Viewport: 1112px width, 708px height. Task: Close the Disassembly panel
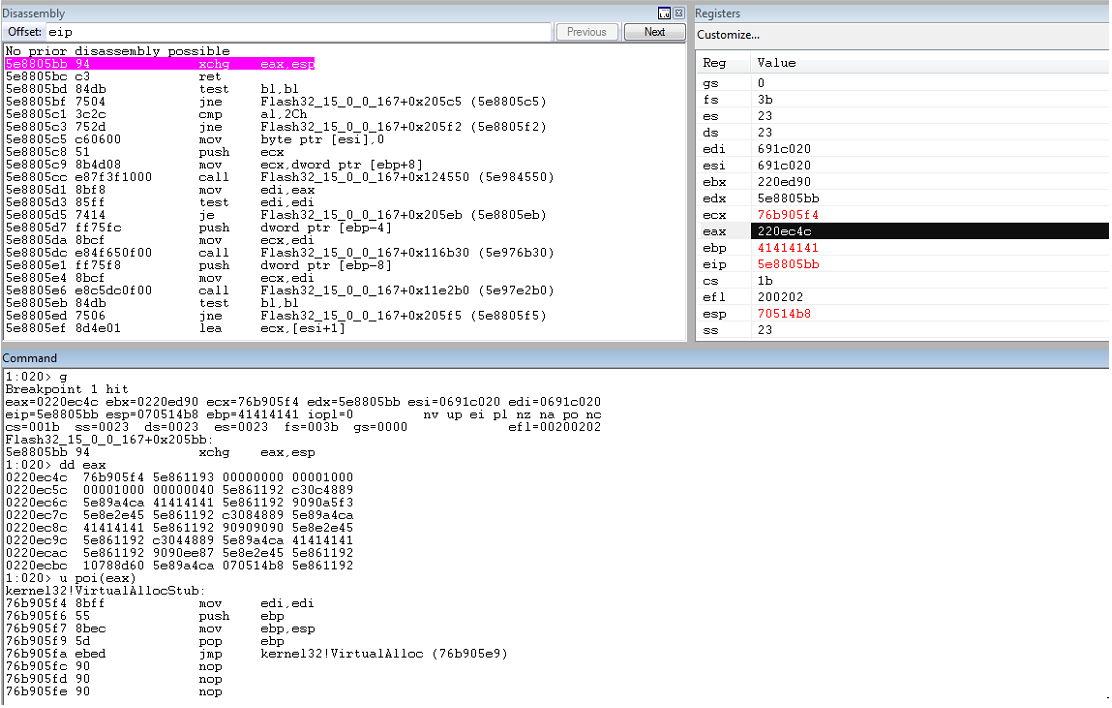[679, 13]
